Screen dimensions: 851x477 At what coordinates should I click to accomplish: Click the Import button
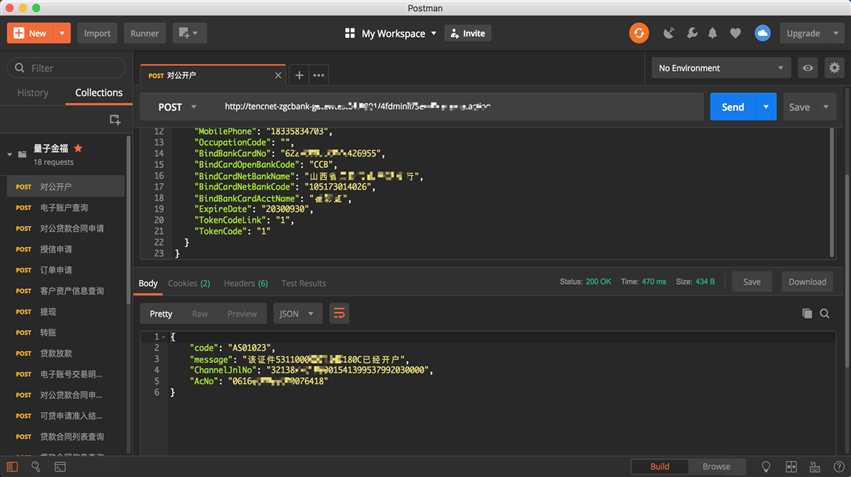[x=97, y=33]
